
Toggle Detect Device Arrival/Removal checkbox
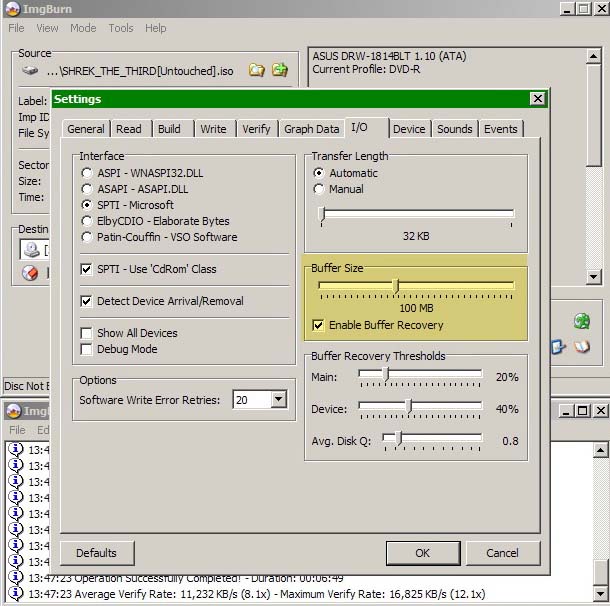click(x=86, y=301)
